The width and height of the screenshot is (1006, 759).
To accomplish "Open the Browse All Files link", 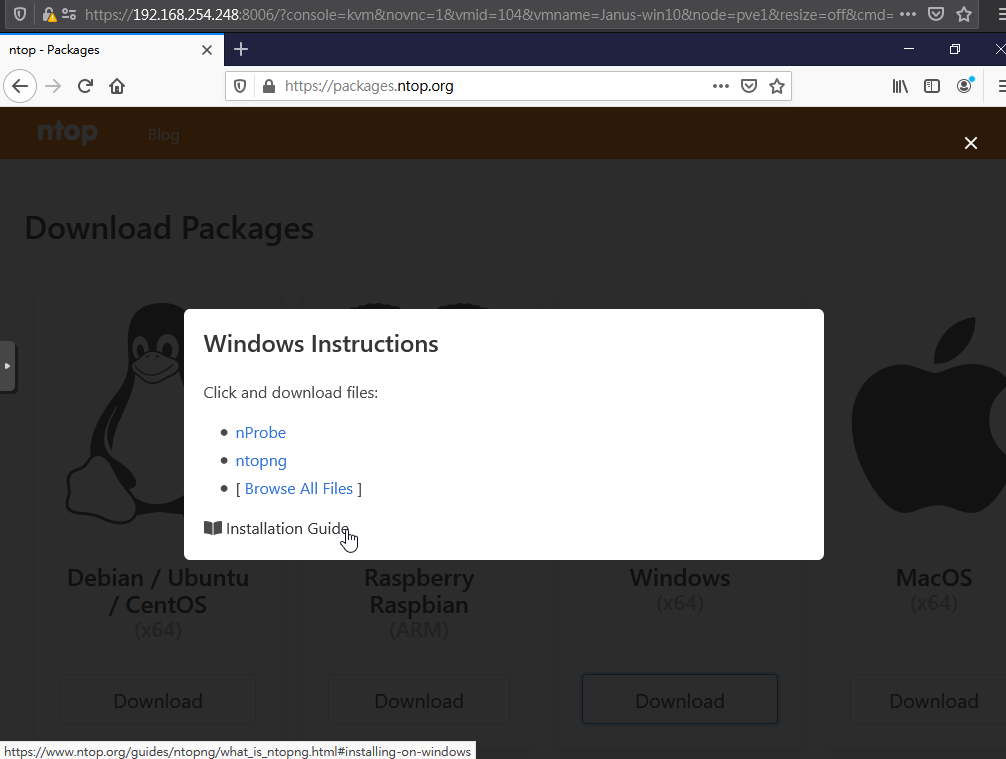I will click(x=299, y=489).
